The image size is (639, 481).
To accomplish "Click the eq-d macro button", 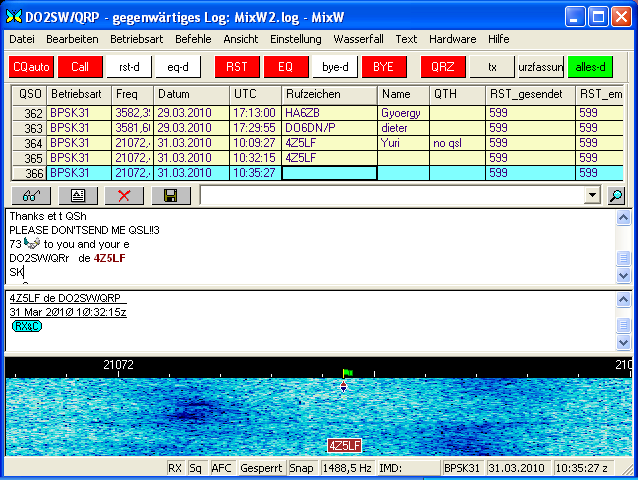I will tap(178, 67).
